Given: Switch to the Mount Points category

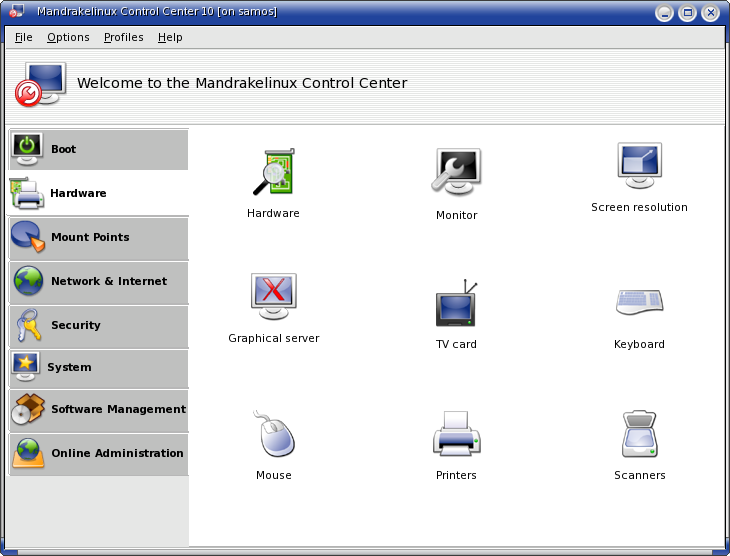Looking at the screenshot, I should [x=99, y=237].
